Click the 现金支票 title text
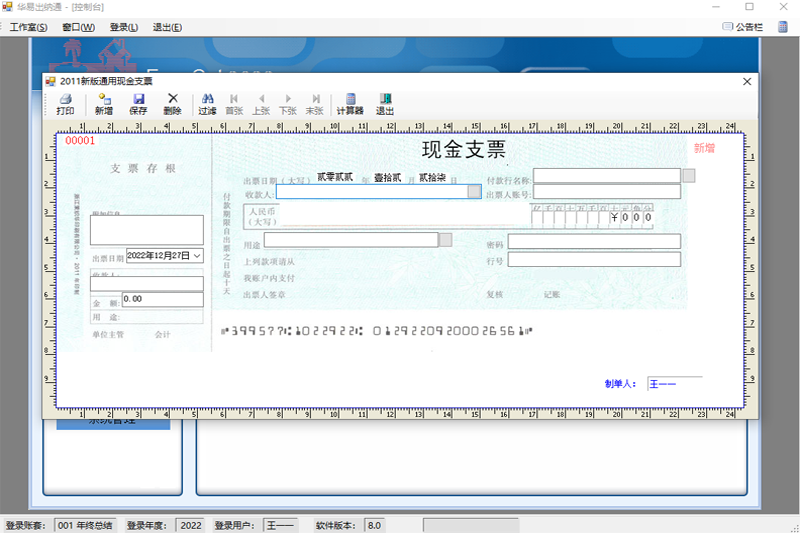800x533 pixels. point(464,149)
